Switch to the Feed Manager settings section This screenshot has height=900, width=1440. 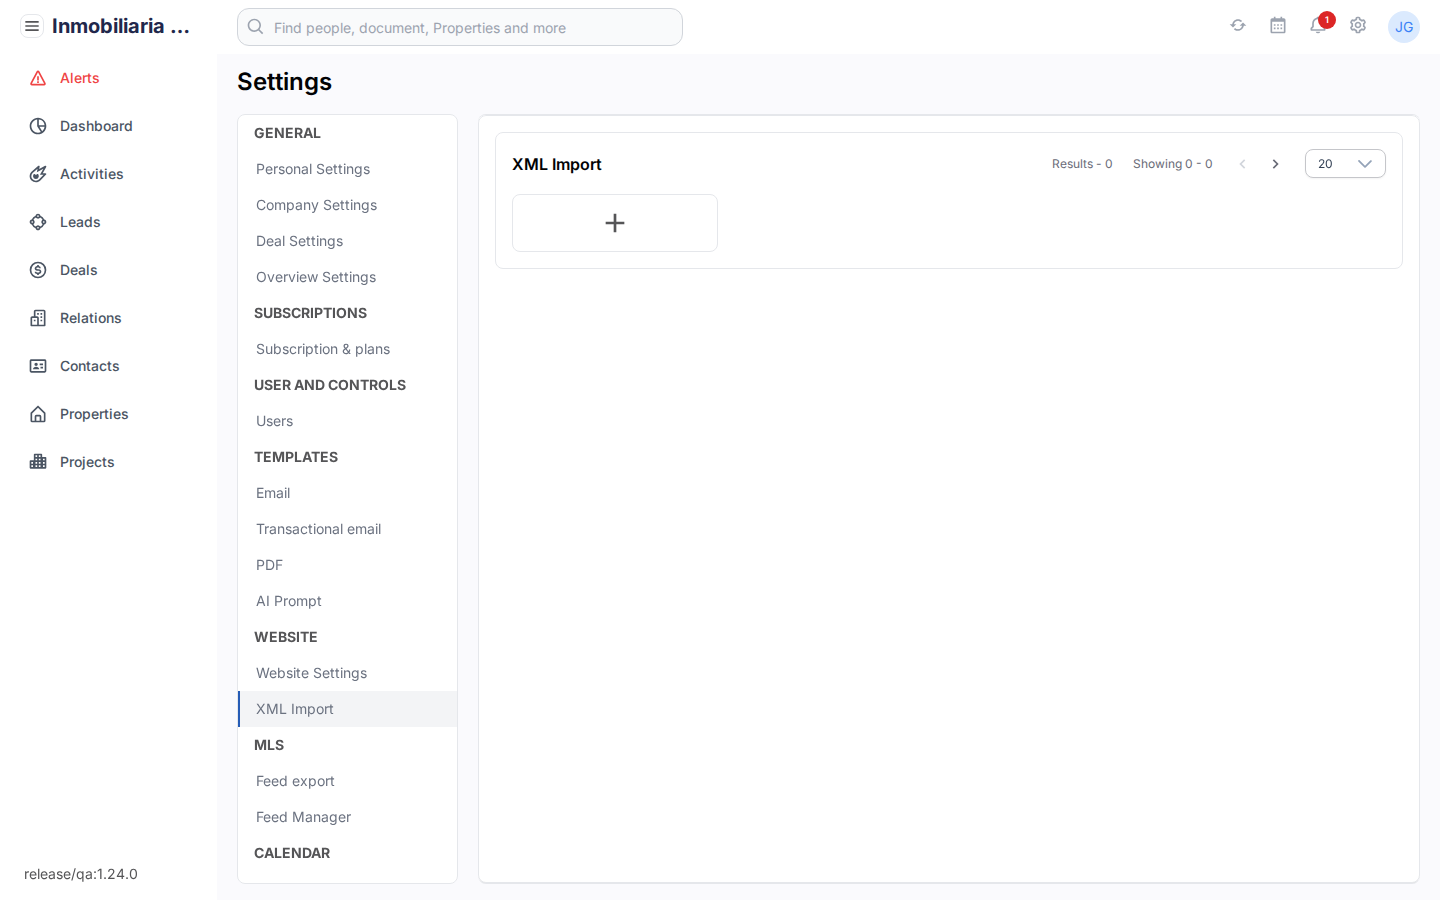click(x=303, y=817)
